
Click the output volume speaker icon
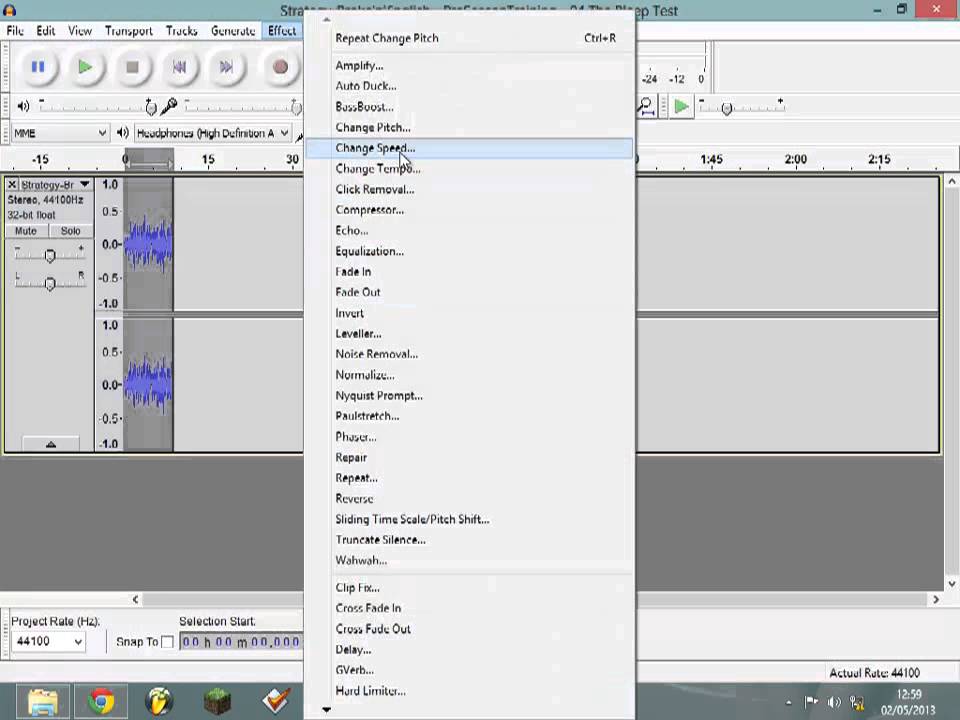click(23, 107)
